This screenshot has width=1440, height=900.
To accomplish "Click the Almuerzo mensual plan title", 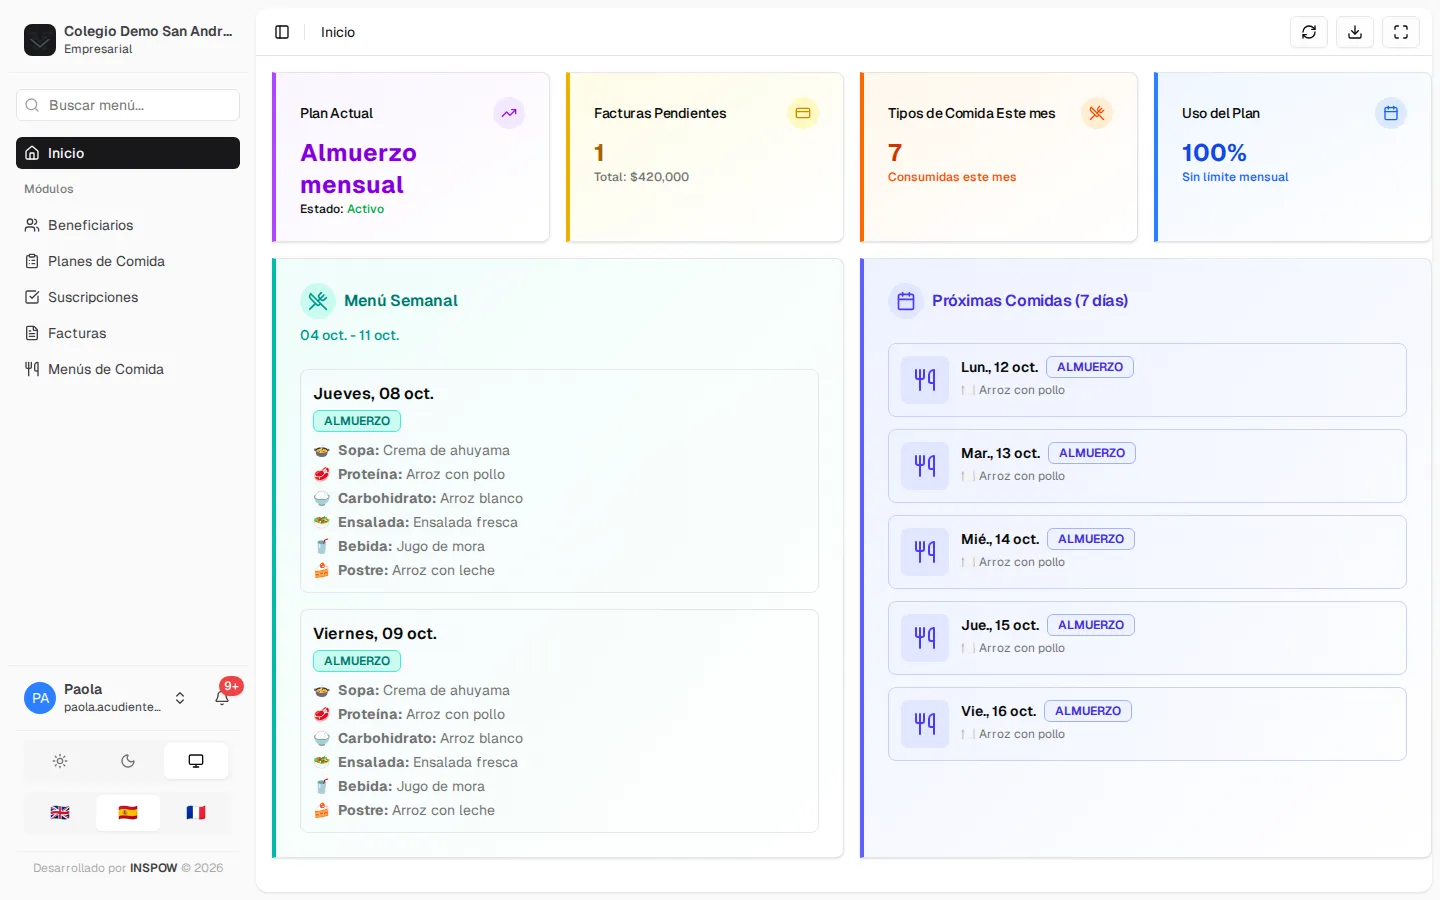I will tap(358, 169).
